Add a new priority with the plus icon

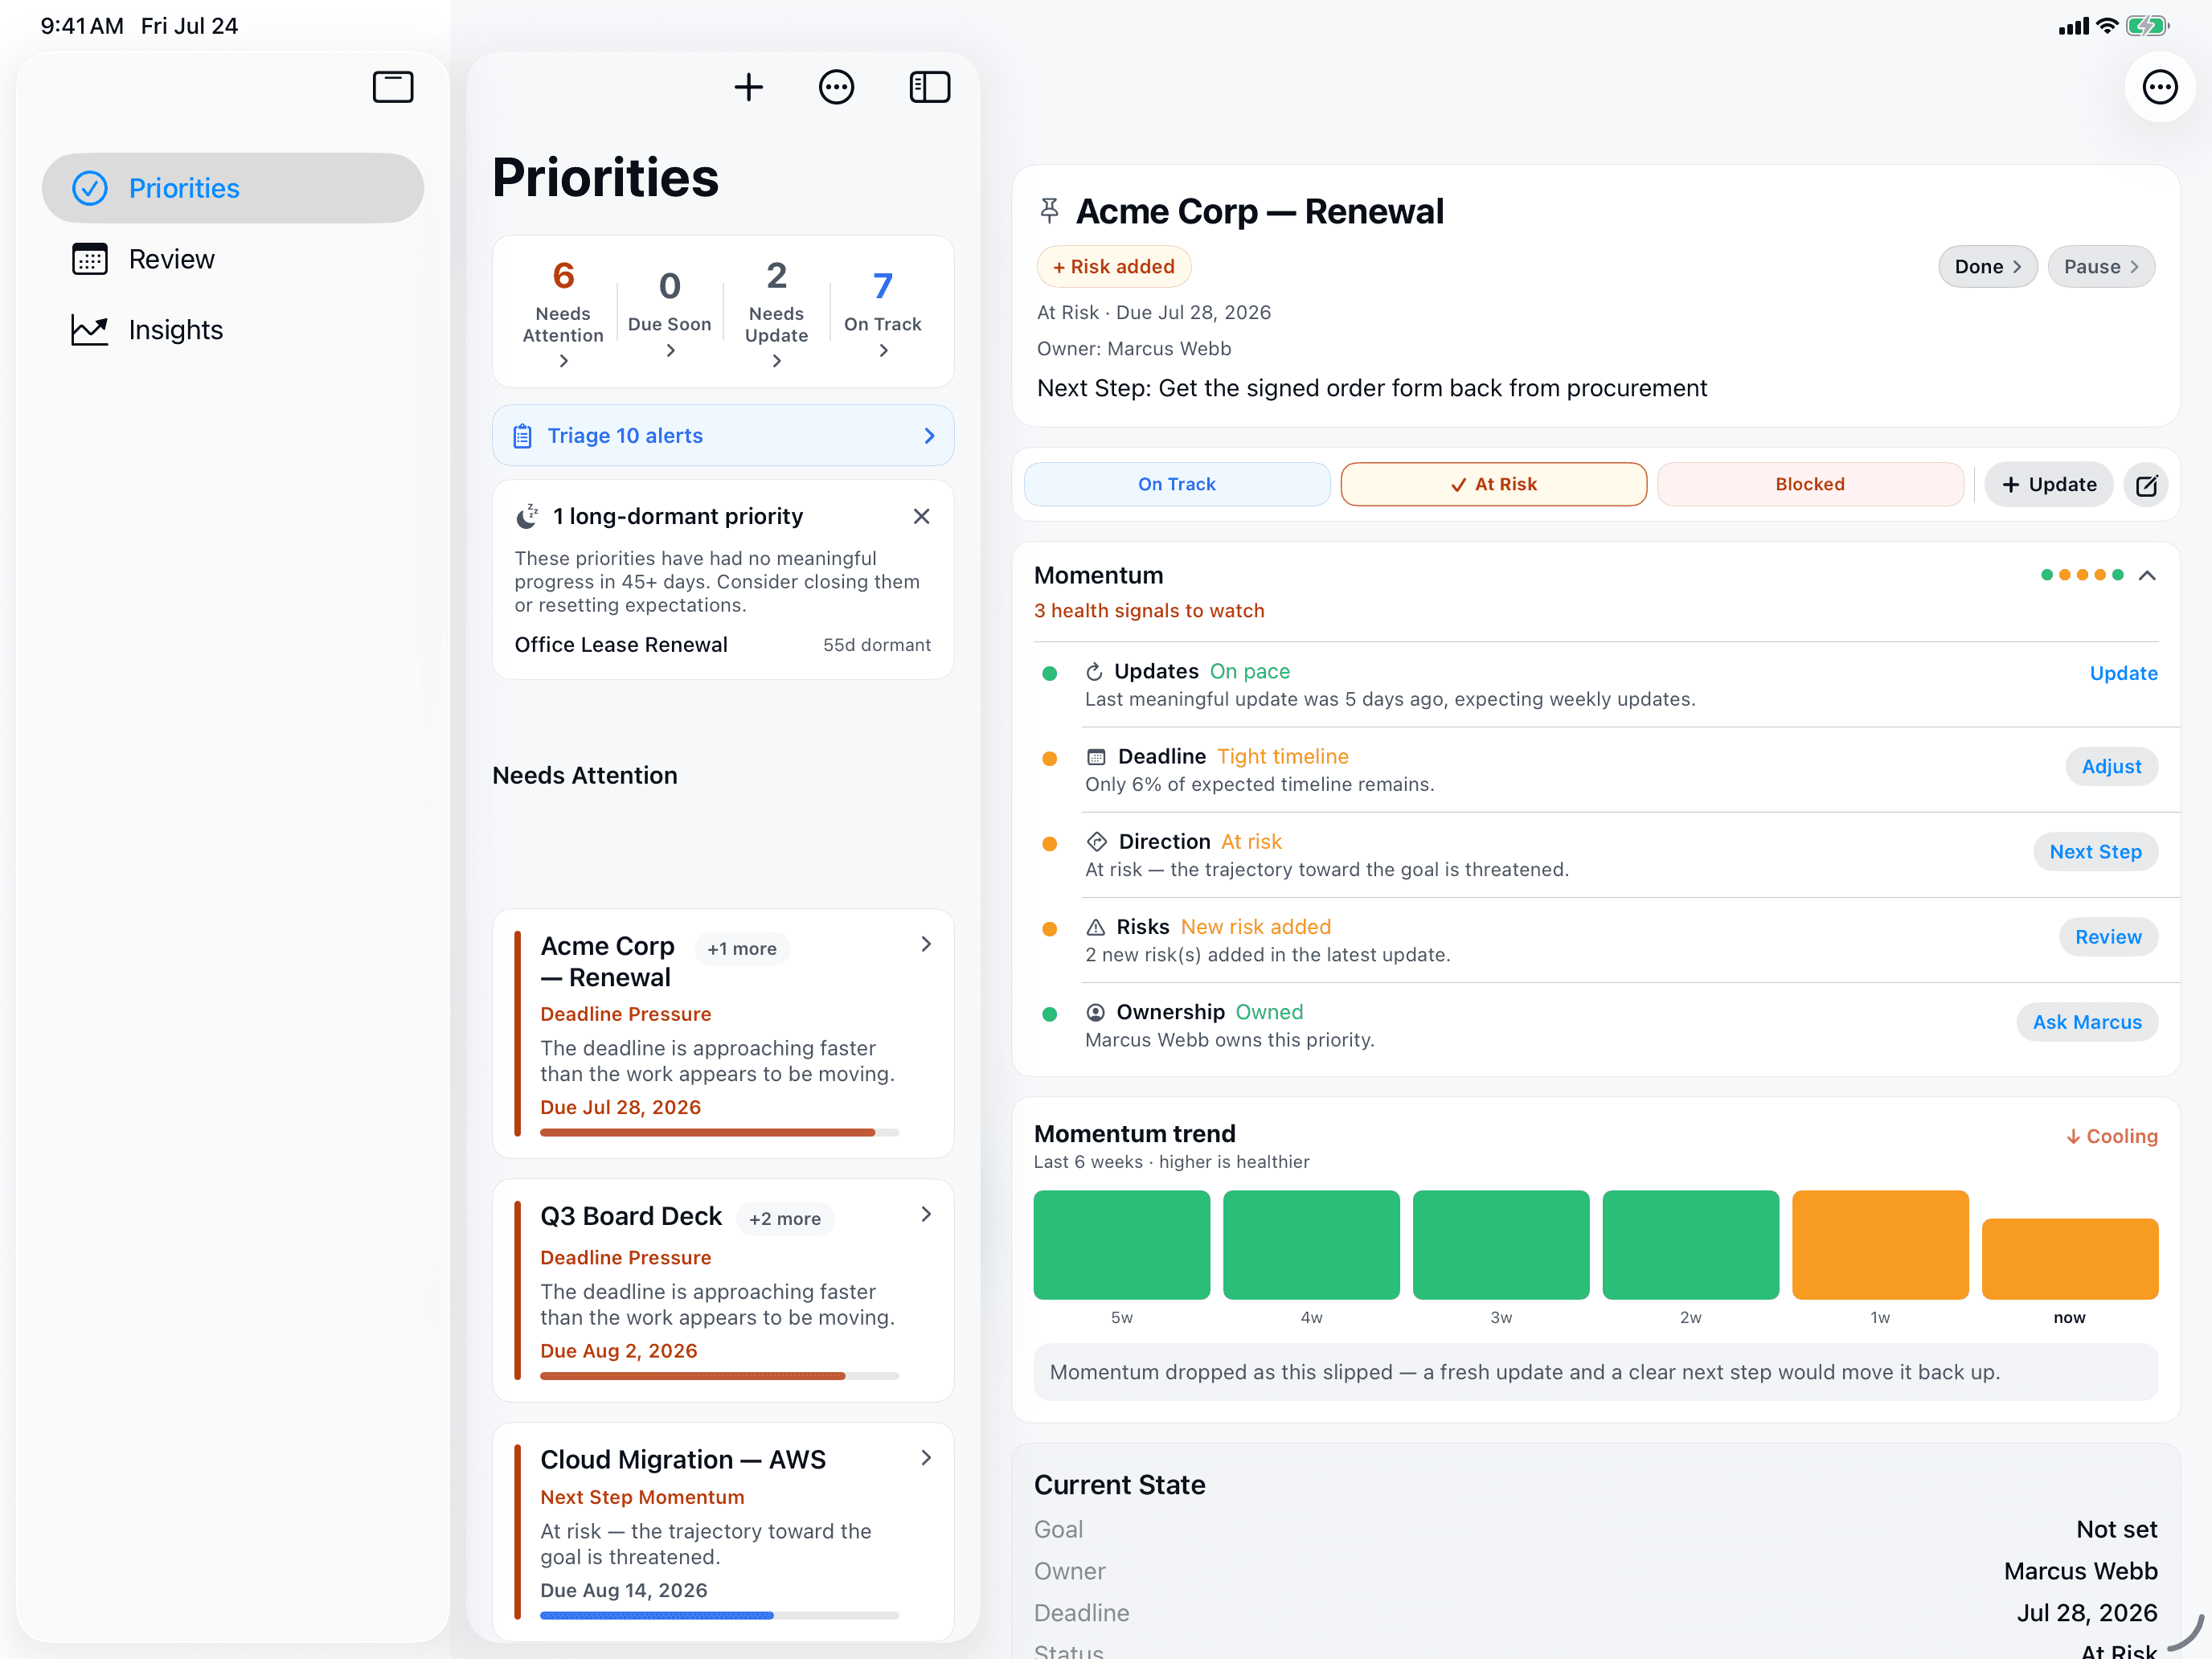coord(748,87)
